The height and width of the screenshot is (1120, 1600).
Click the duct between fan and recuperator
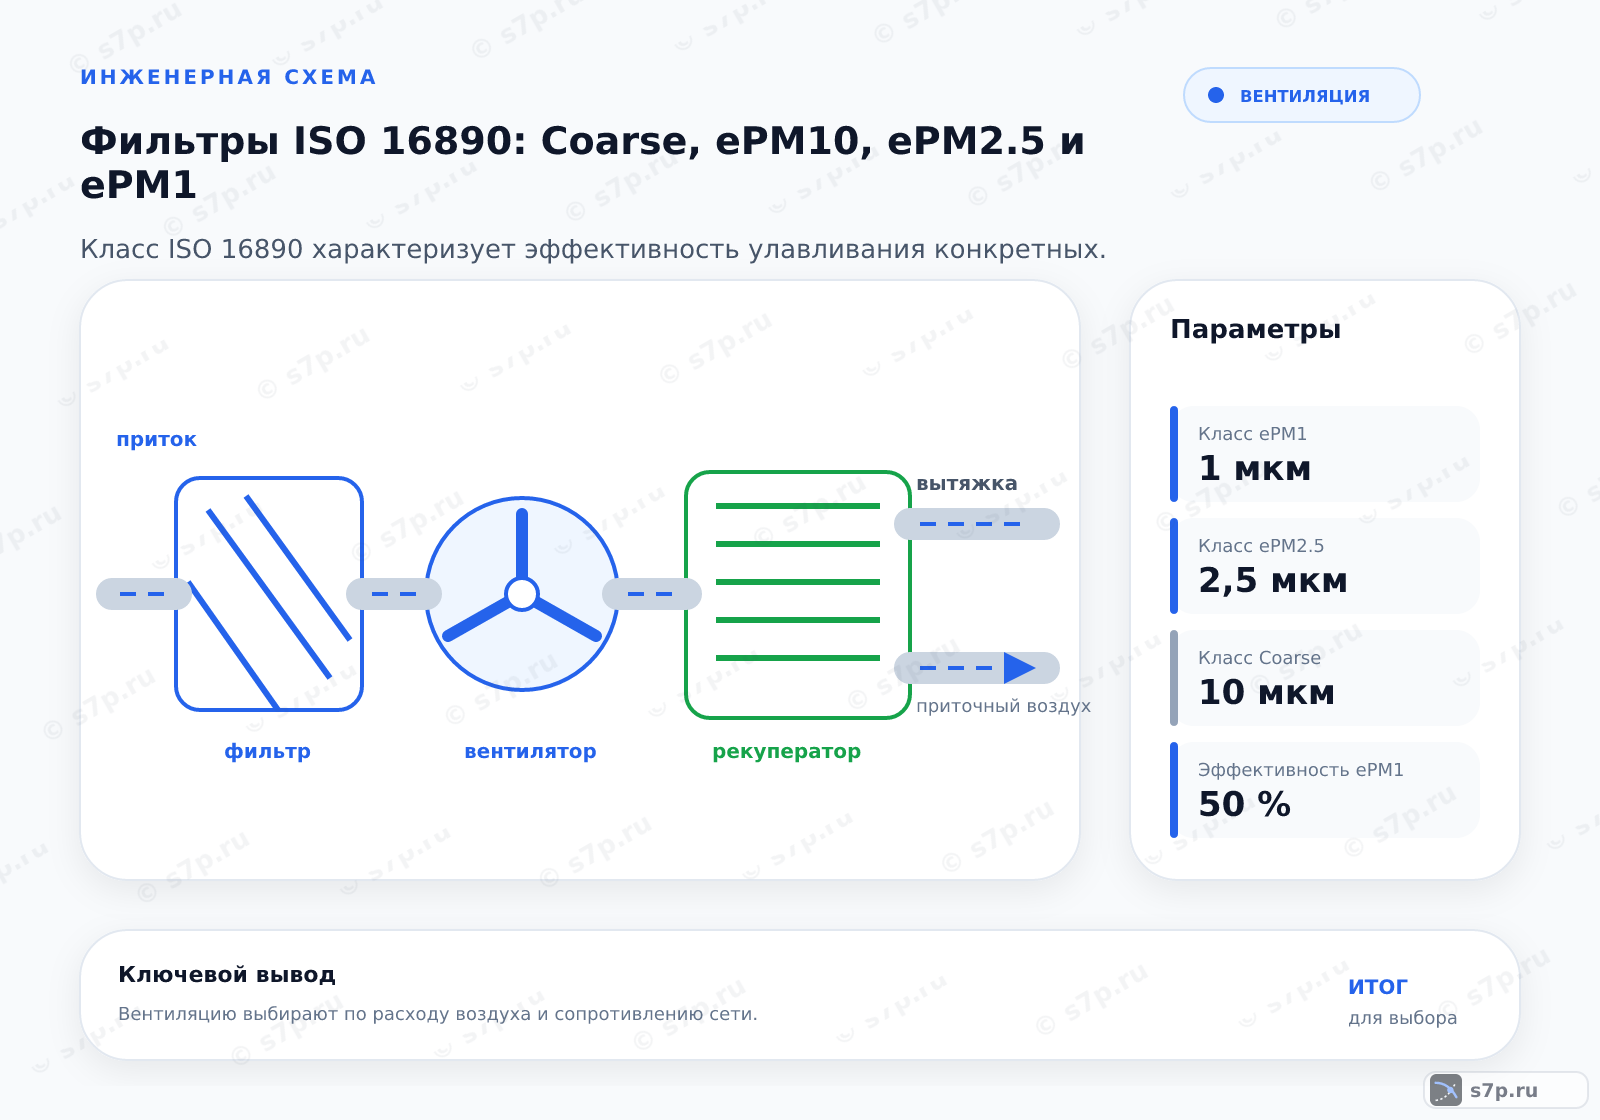(652, 594)
